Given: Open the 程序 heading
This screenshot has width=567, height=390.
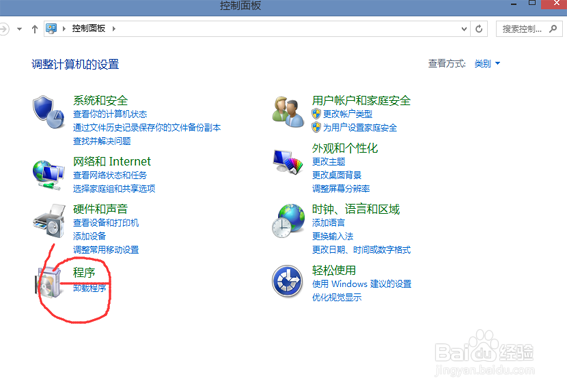Looking at the screenshot, I should (84, 272).
